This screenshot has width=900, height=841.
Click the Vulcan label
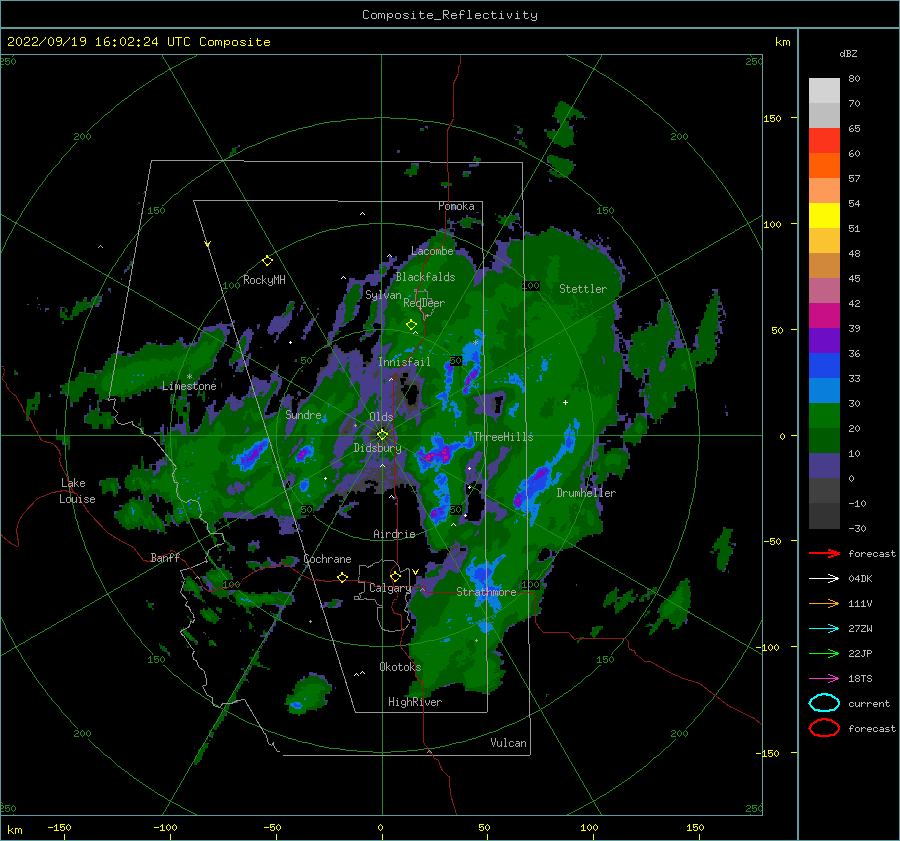tap(508, 743)
